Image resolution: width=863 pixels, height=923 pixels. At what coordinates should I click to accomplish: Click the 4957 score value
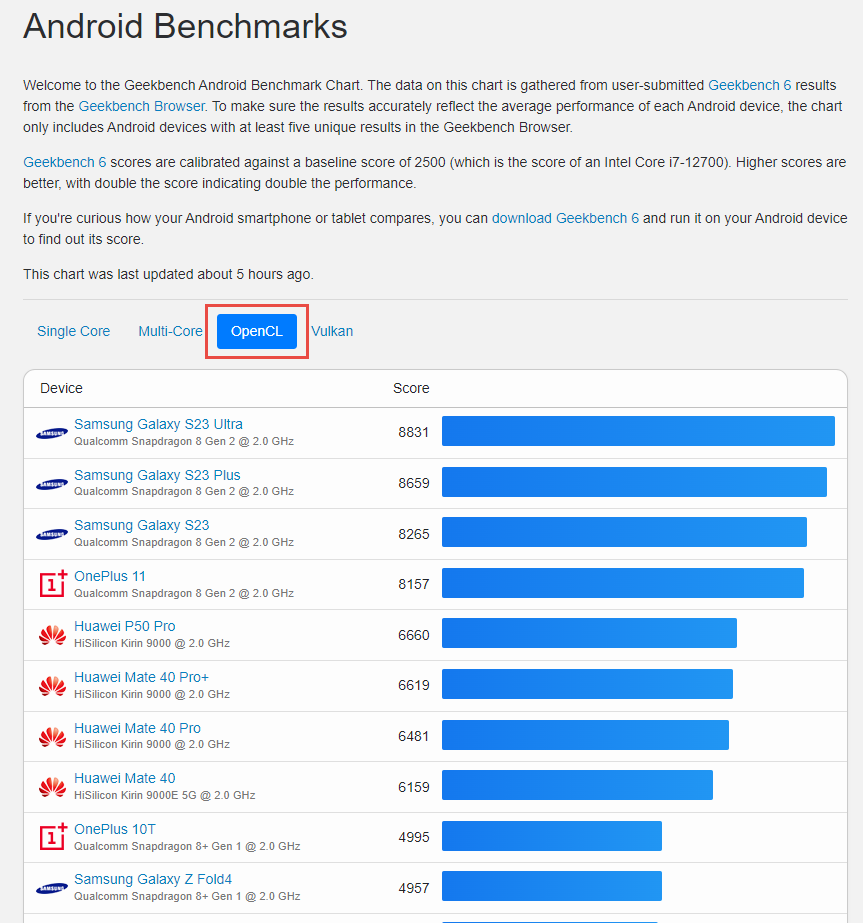[x=413, y=888]
